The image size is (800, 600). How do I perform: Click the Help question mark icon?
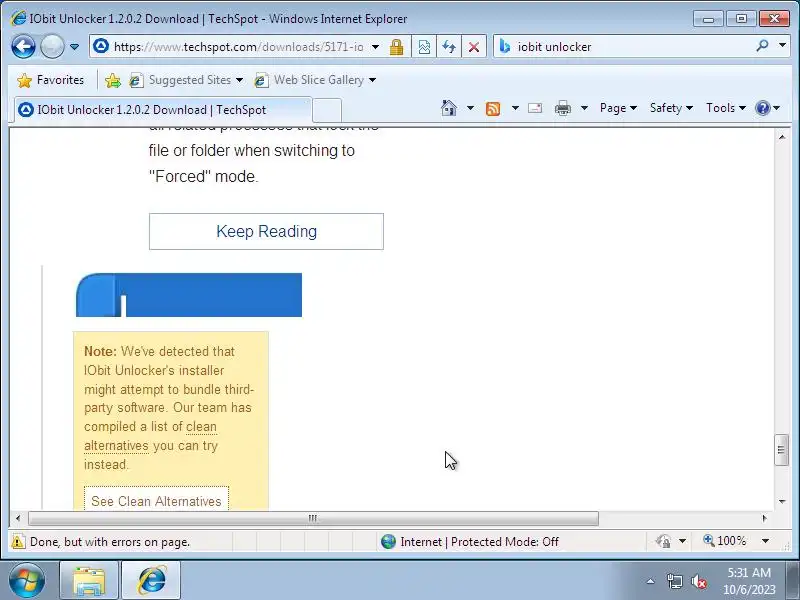pyautogui.click(x=763, y=108)
